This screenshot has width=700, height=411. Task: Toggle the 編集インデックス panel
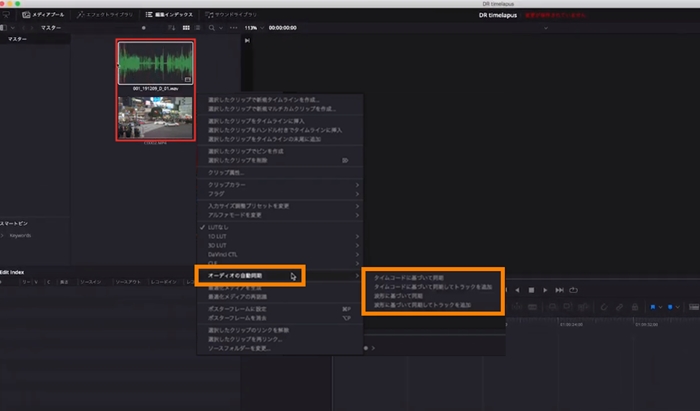pos(169,15)
